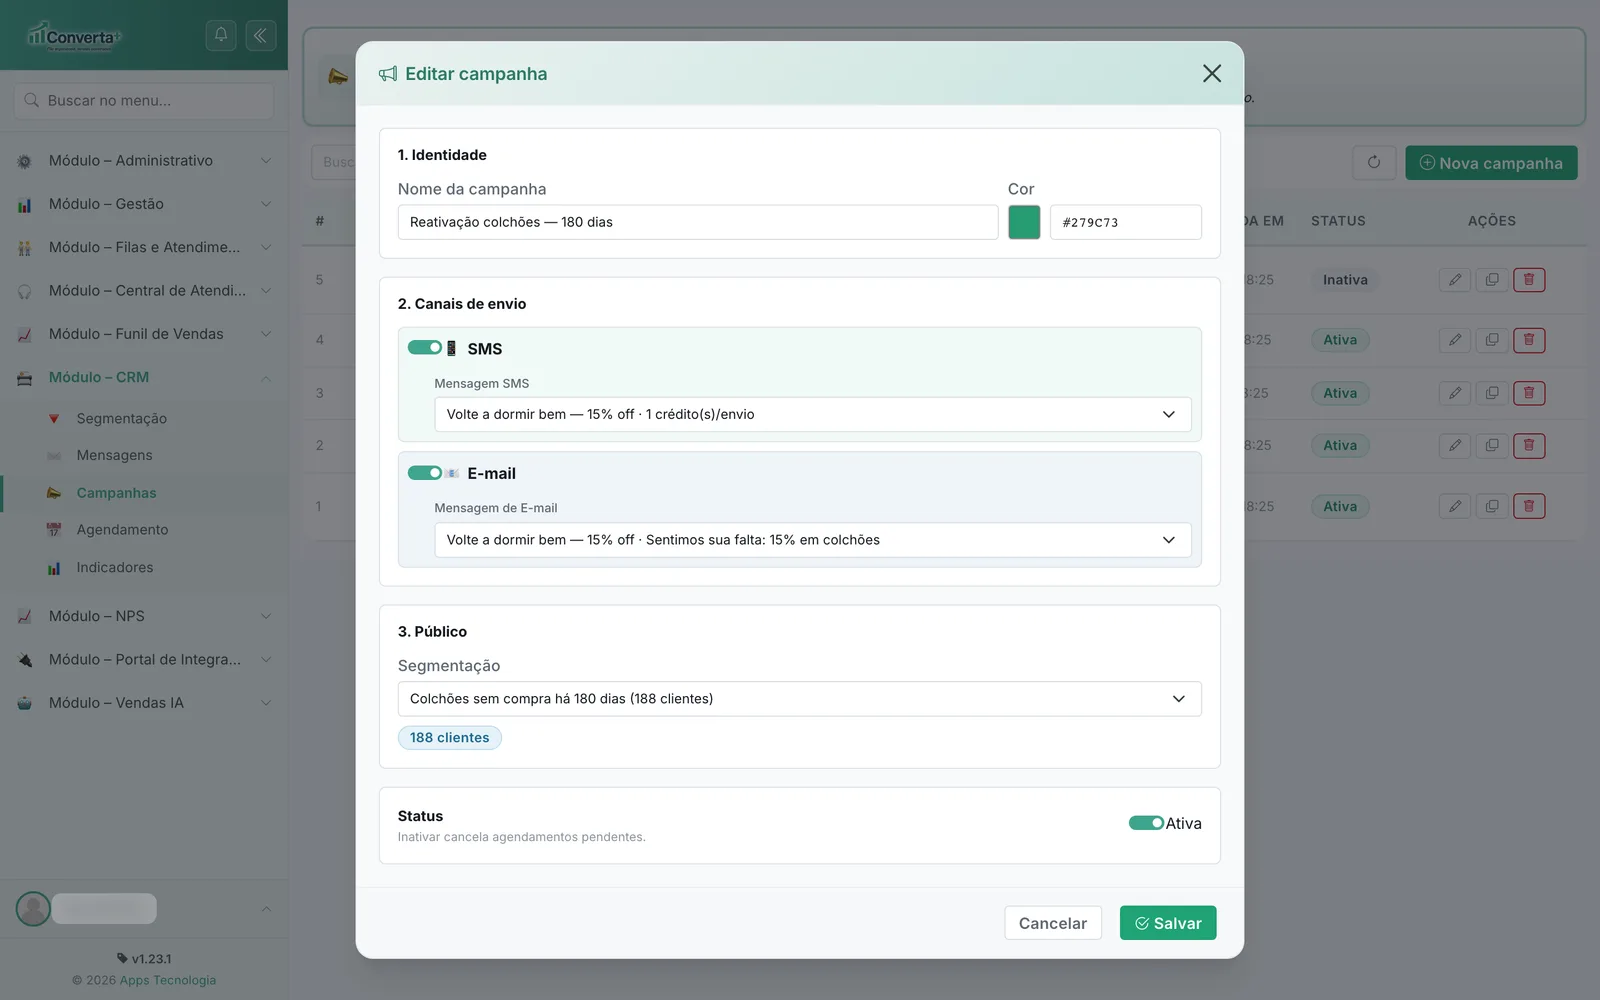Open the Mensagem SMS dropdown

click(812, 414)
